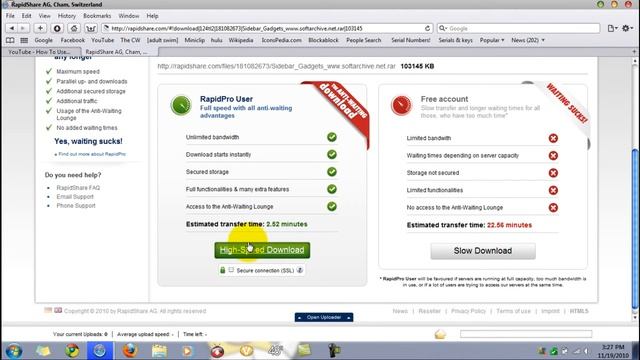Open Top Sites grid icon
The height and width of the screenshot is (360, 640).
[24, 40]
